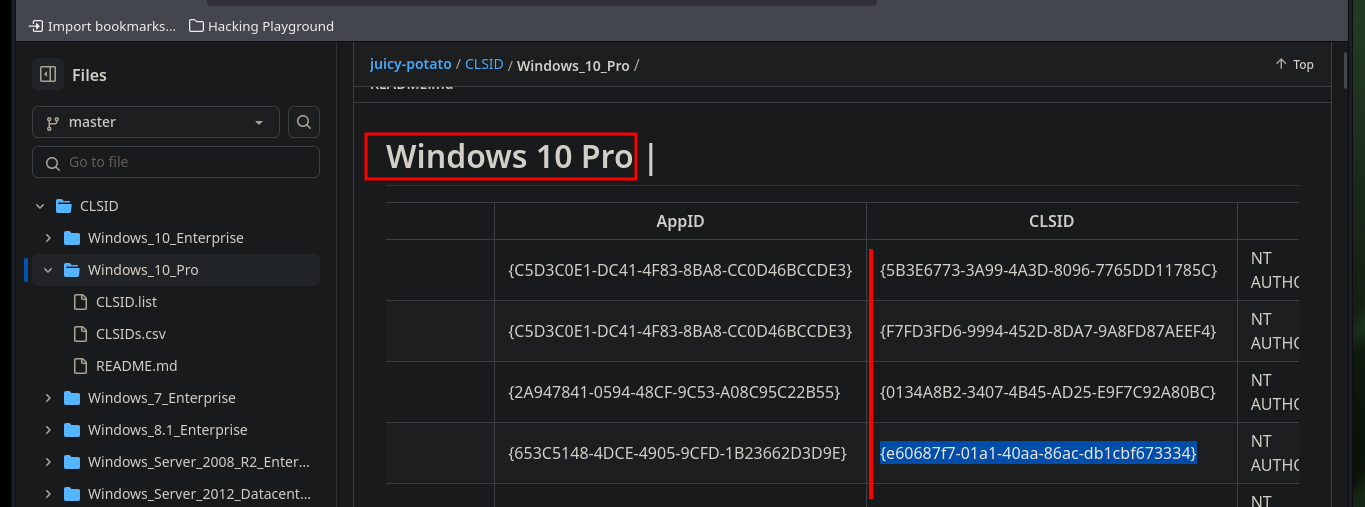Open the Import bookmarks... item
Image resolution: width=1365 pixels, height=507 pixels.
(103, 26)
